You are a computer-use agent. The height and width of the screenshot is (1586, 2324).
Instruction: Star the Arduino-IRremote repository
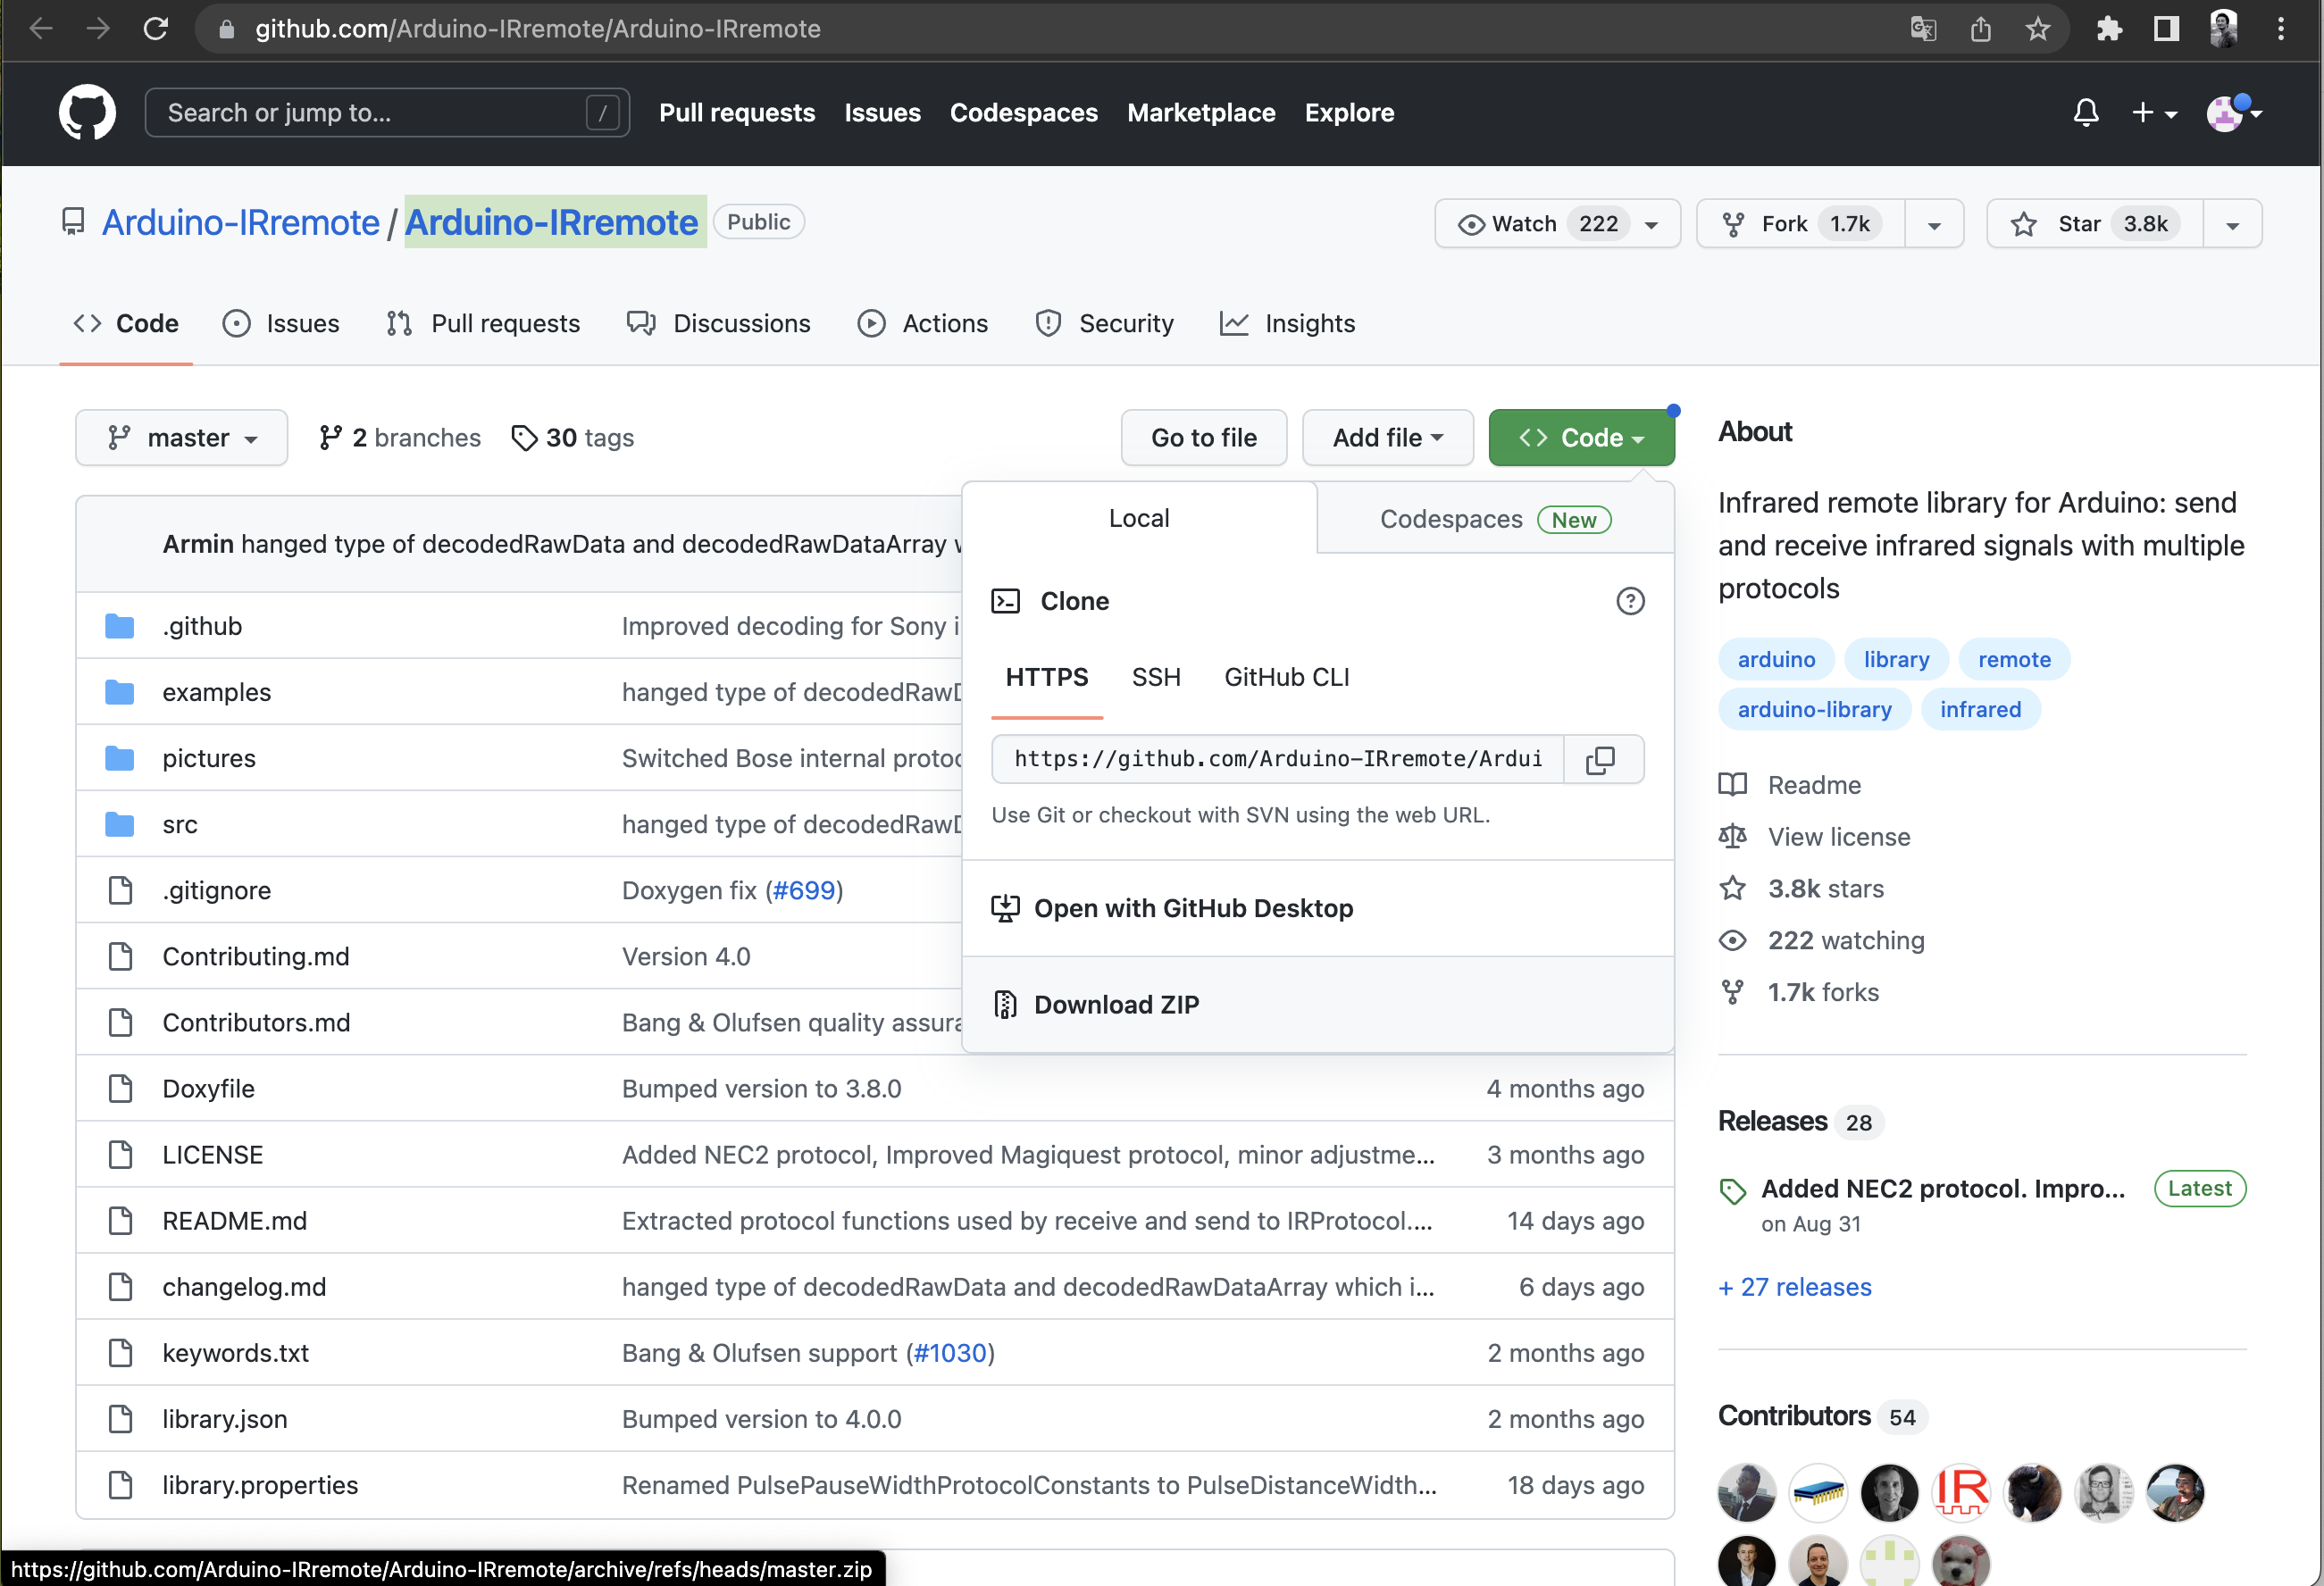(2094, 224)
